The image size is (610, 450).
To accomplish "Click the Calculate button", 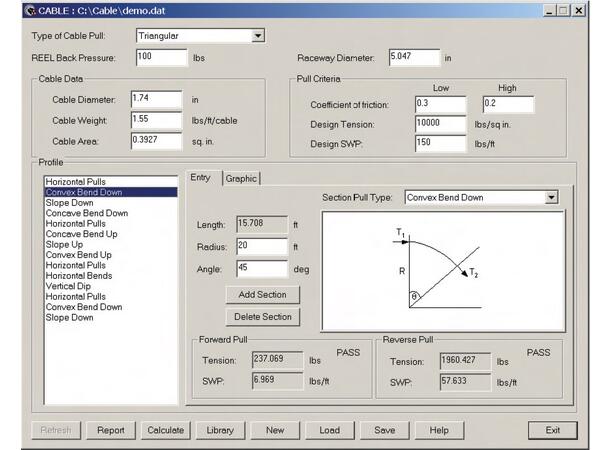I will tap(166, 430).
